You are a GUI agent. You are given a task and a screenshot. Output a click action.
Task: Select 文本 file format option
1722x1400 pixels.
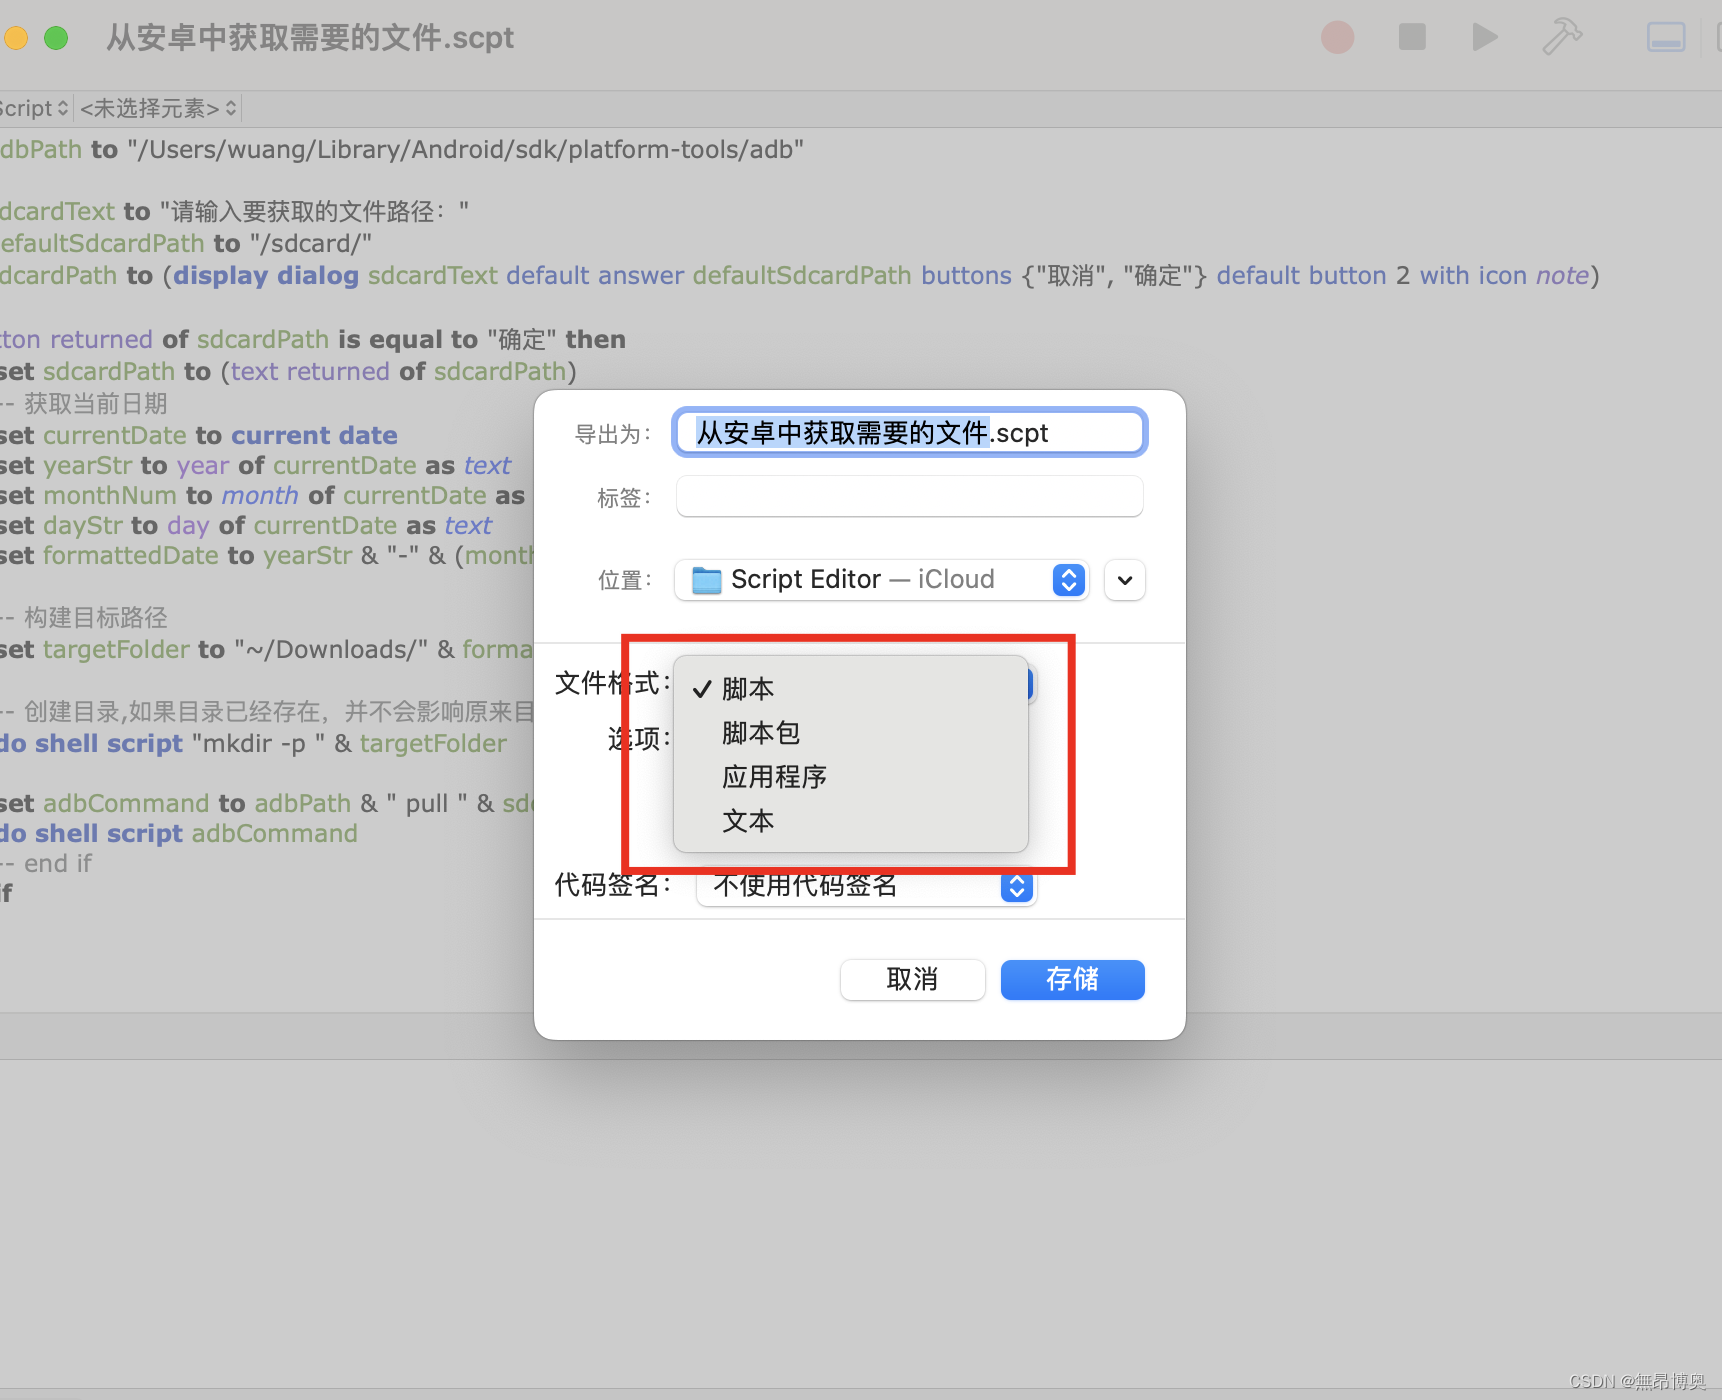point(851,821)
